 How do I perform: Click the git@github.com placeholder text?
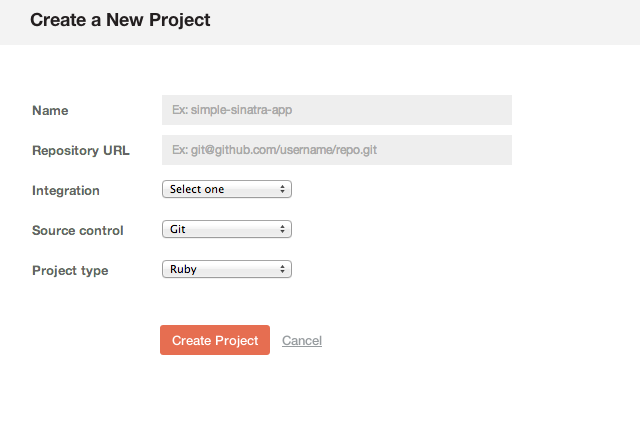click(x=275, y=150)
